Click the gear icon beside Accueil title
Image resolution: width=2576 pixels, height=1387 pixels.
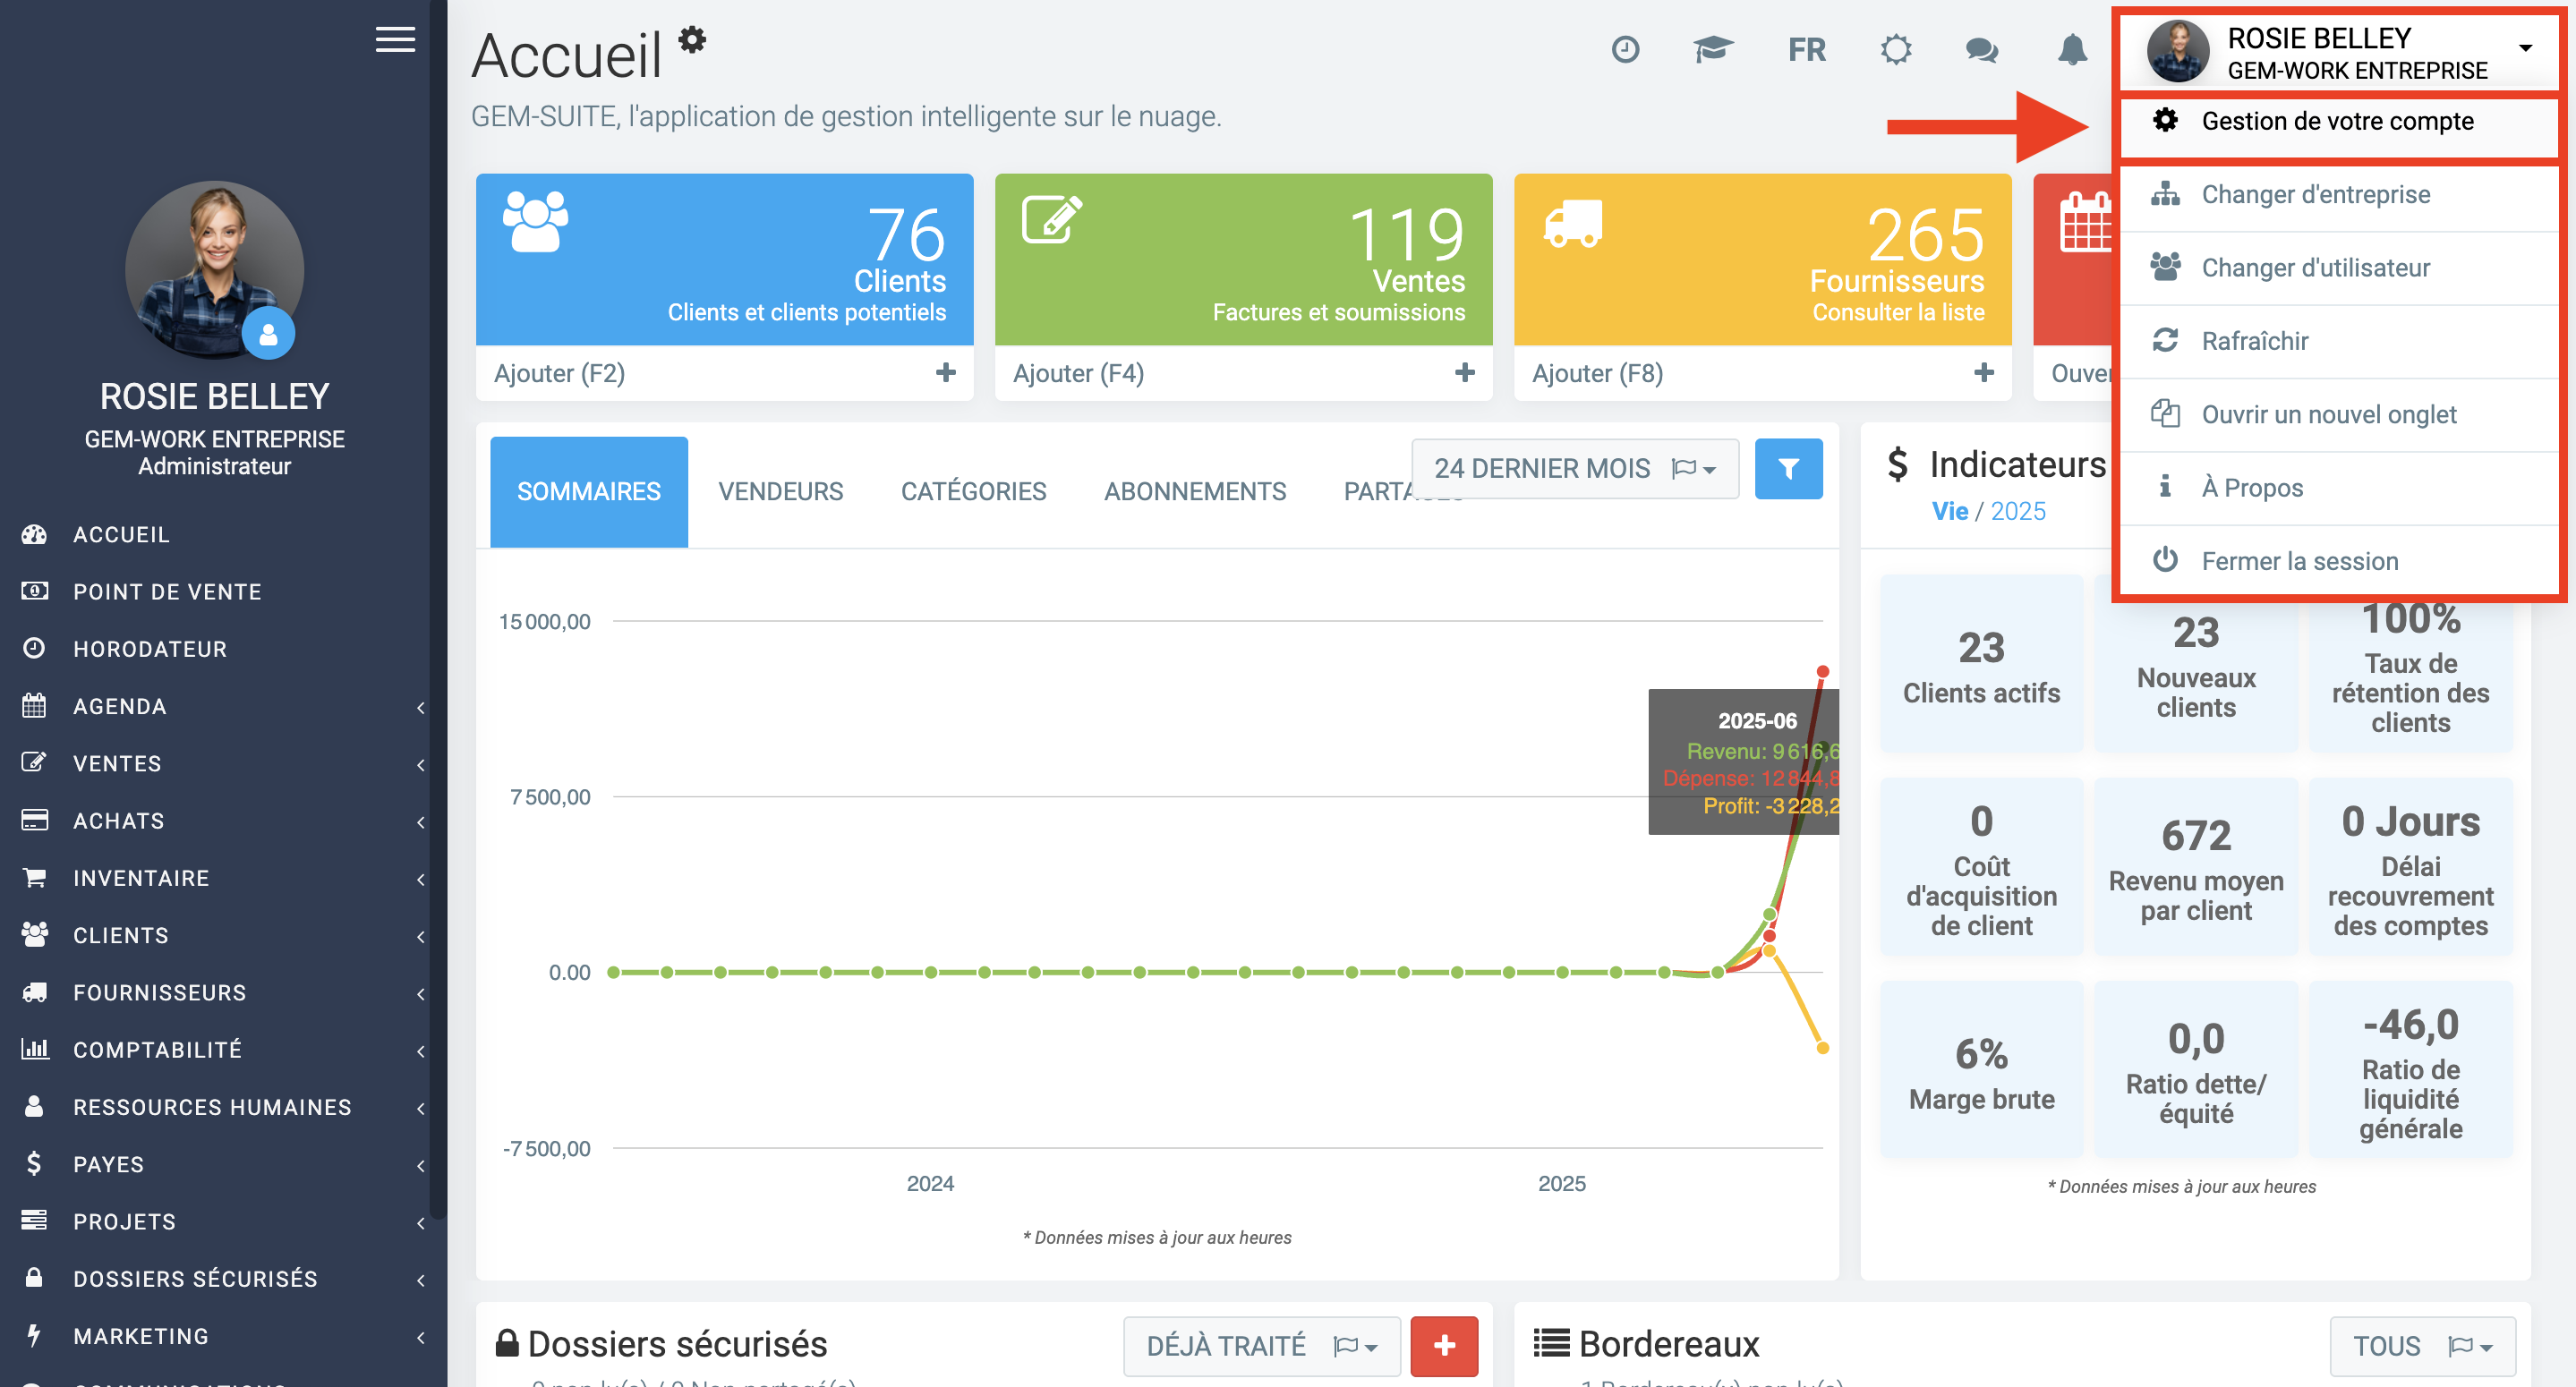pyautogui.click(x=692, y=40)
